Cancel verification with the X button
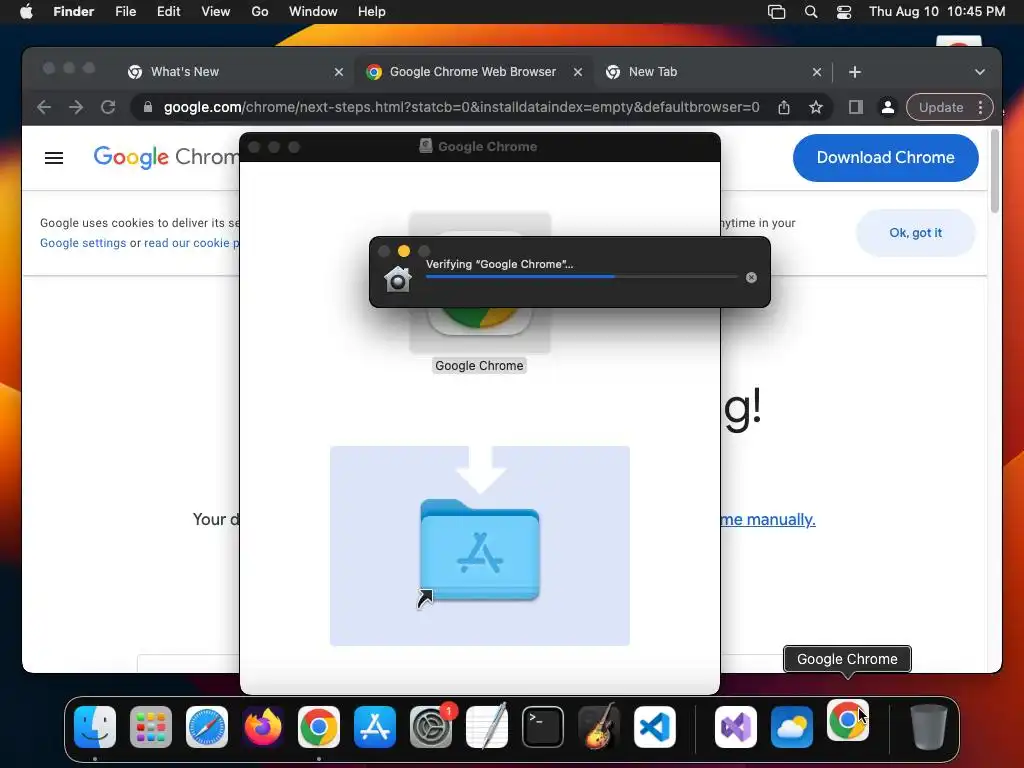This screenshot has height=768, width=1024. point(751,278)
